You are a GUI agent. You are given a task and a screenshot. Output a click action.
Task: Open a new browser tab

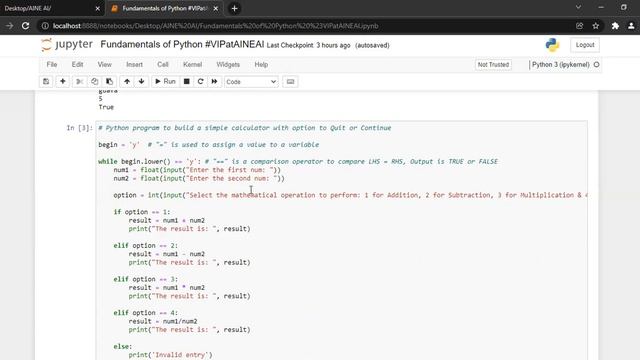click(x=234, y=8)
